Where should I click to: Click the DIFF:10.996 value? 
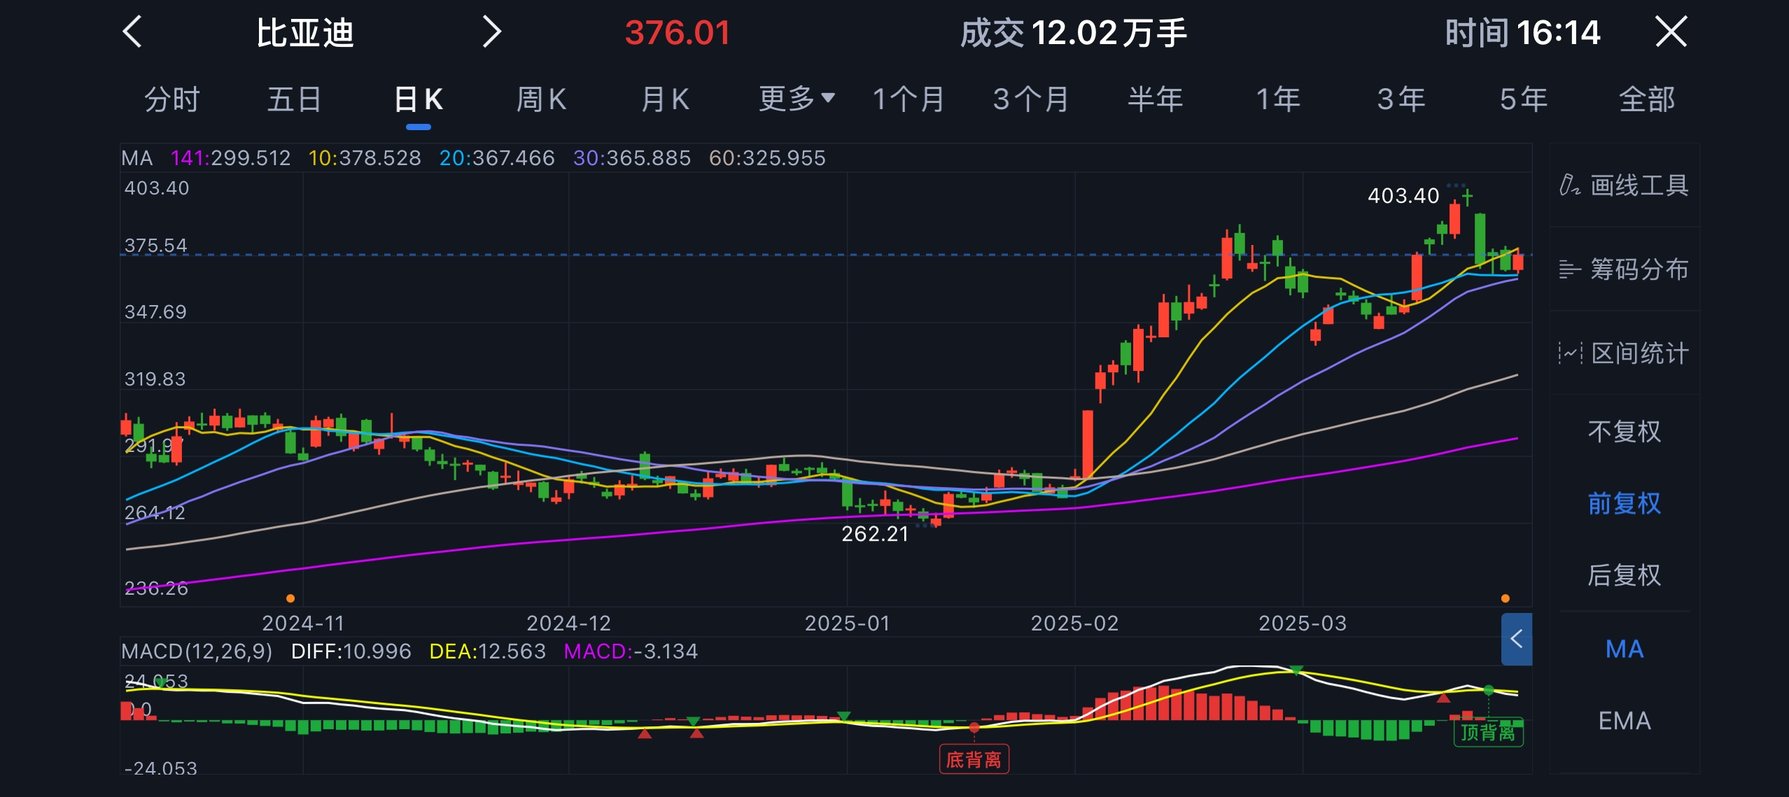click(x=351, y=652)
